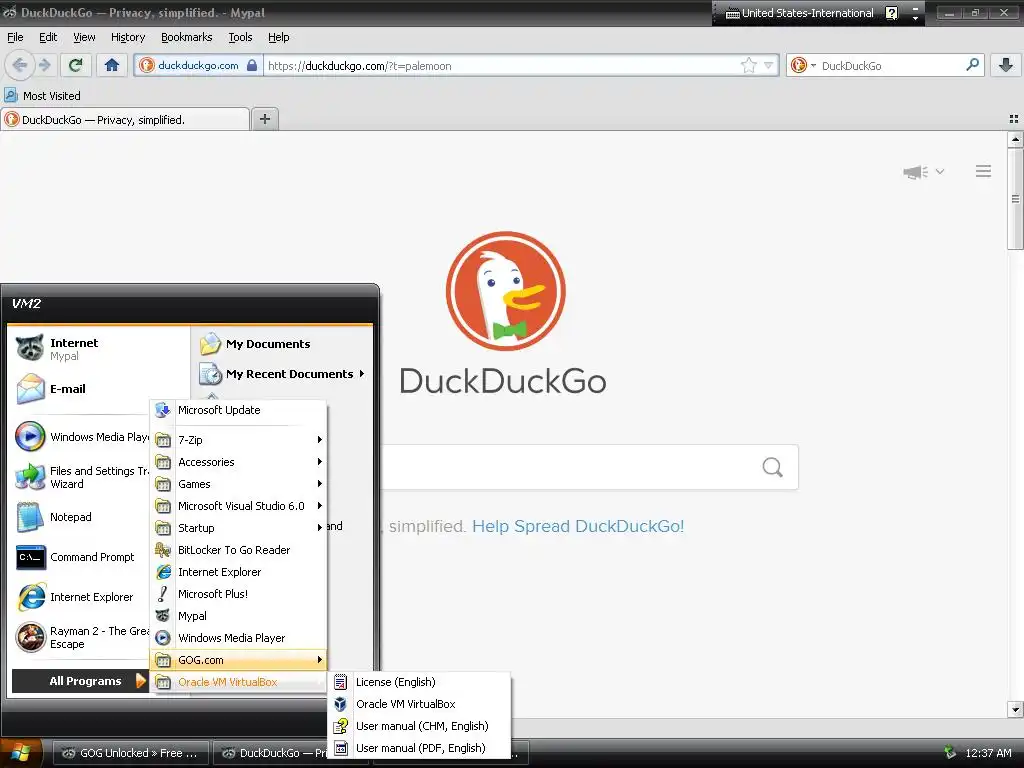This screenshot has height=768, width=1024.
Task: Open Files and Settings Transfer Wizard
Action: point(81,477)
